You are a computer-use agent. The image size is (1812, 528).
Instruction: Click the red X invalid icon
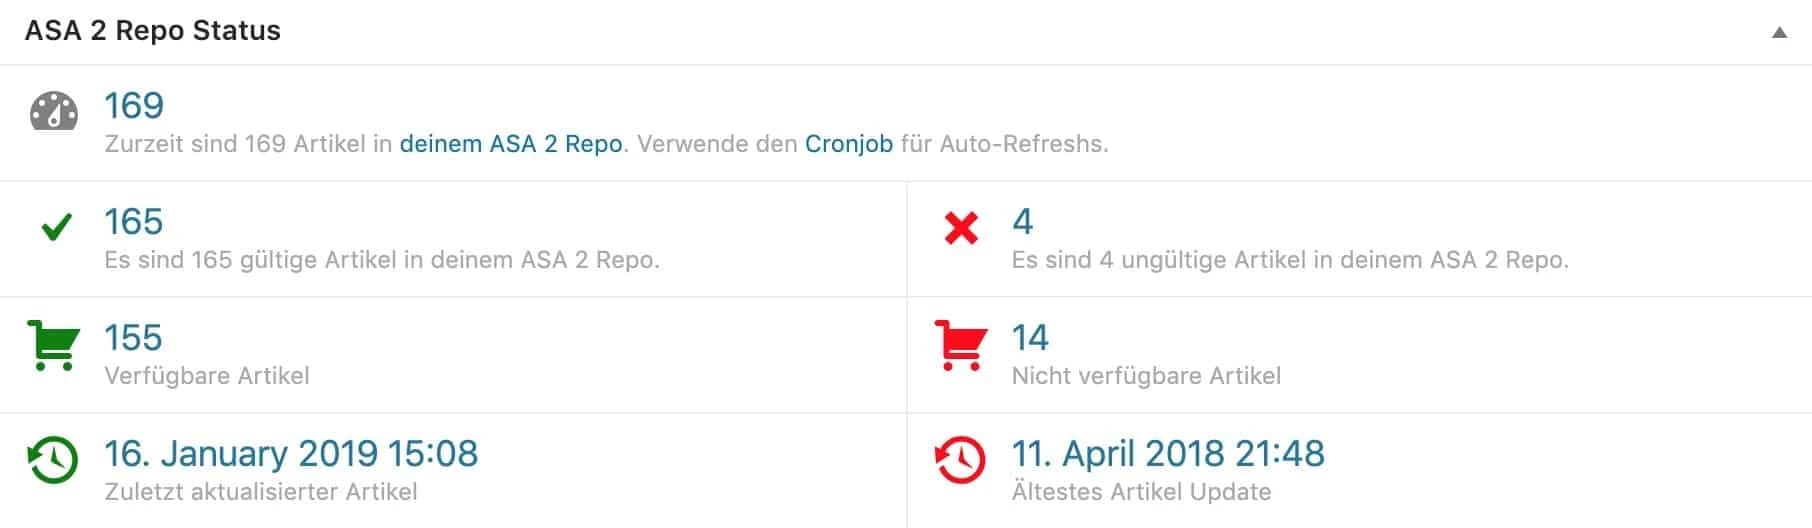[x=961, y=228]
